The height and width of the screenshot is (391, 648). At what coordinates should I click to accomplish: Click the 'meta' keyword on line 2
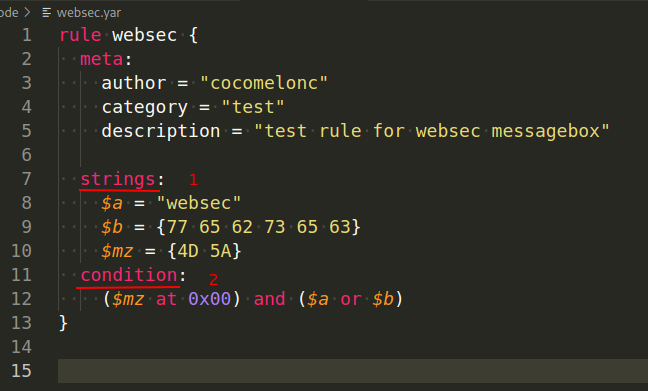(x=102, y=59)
